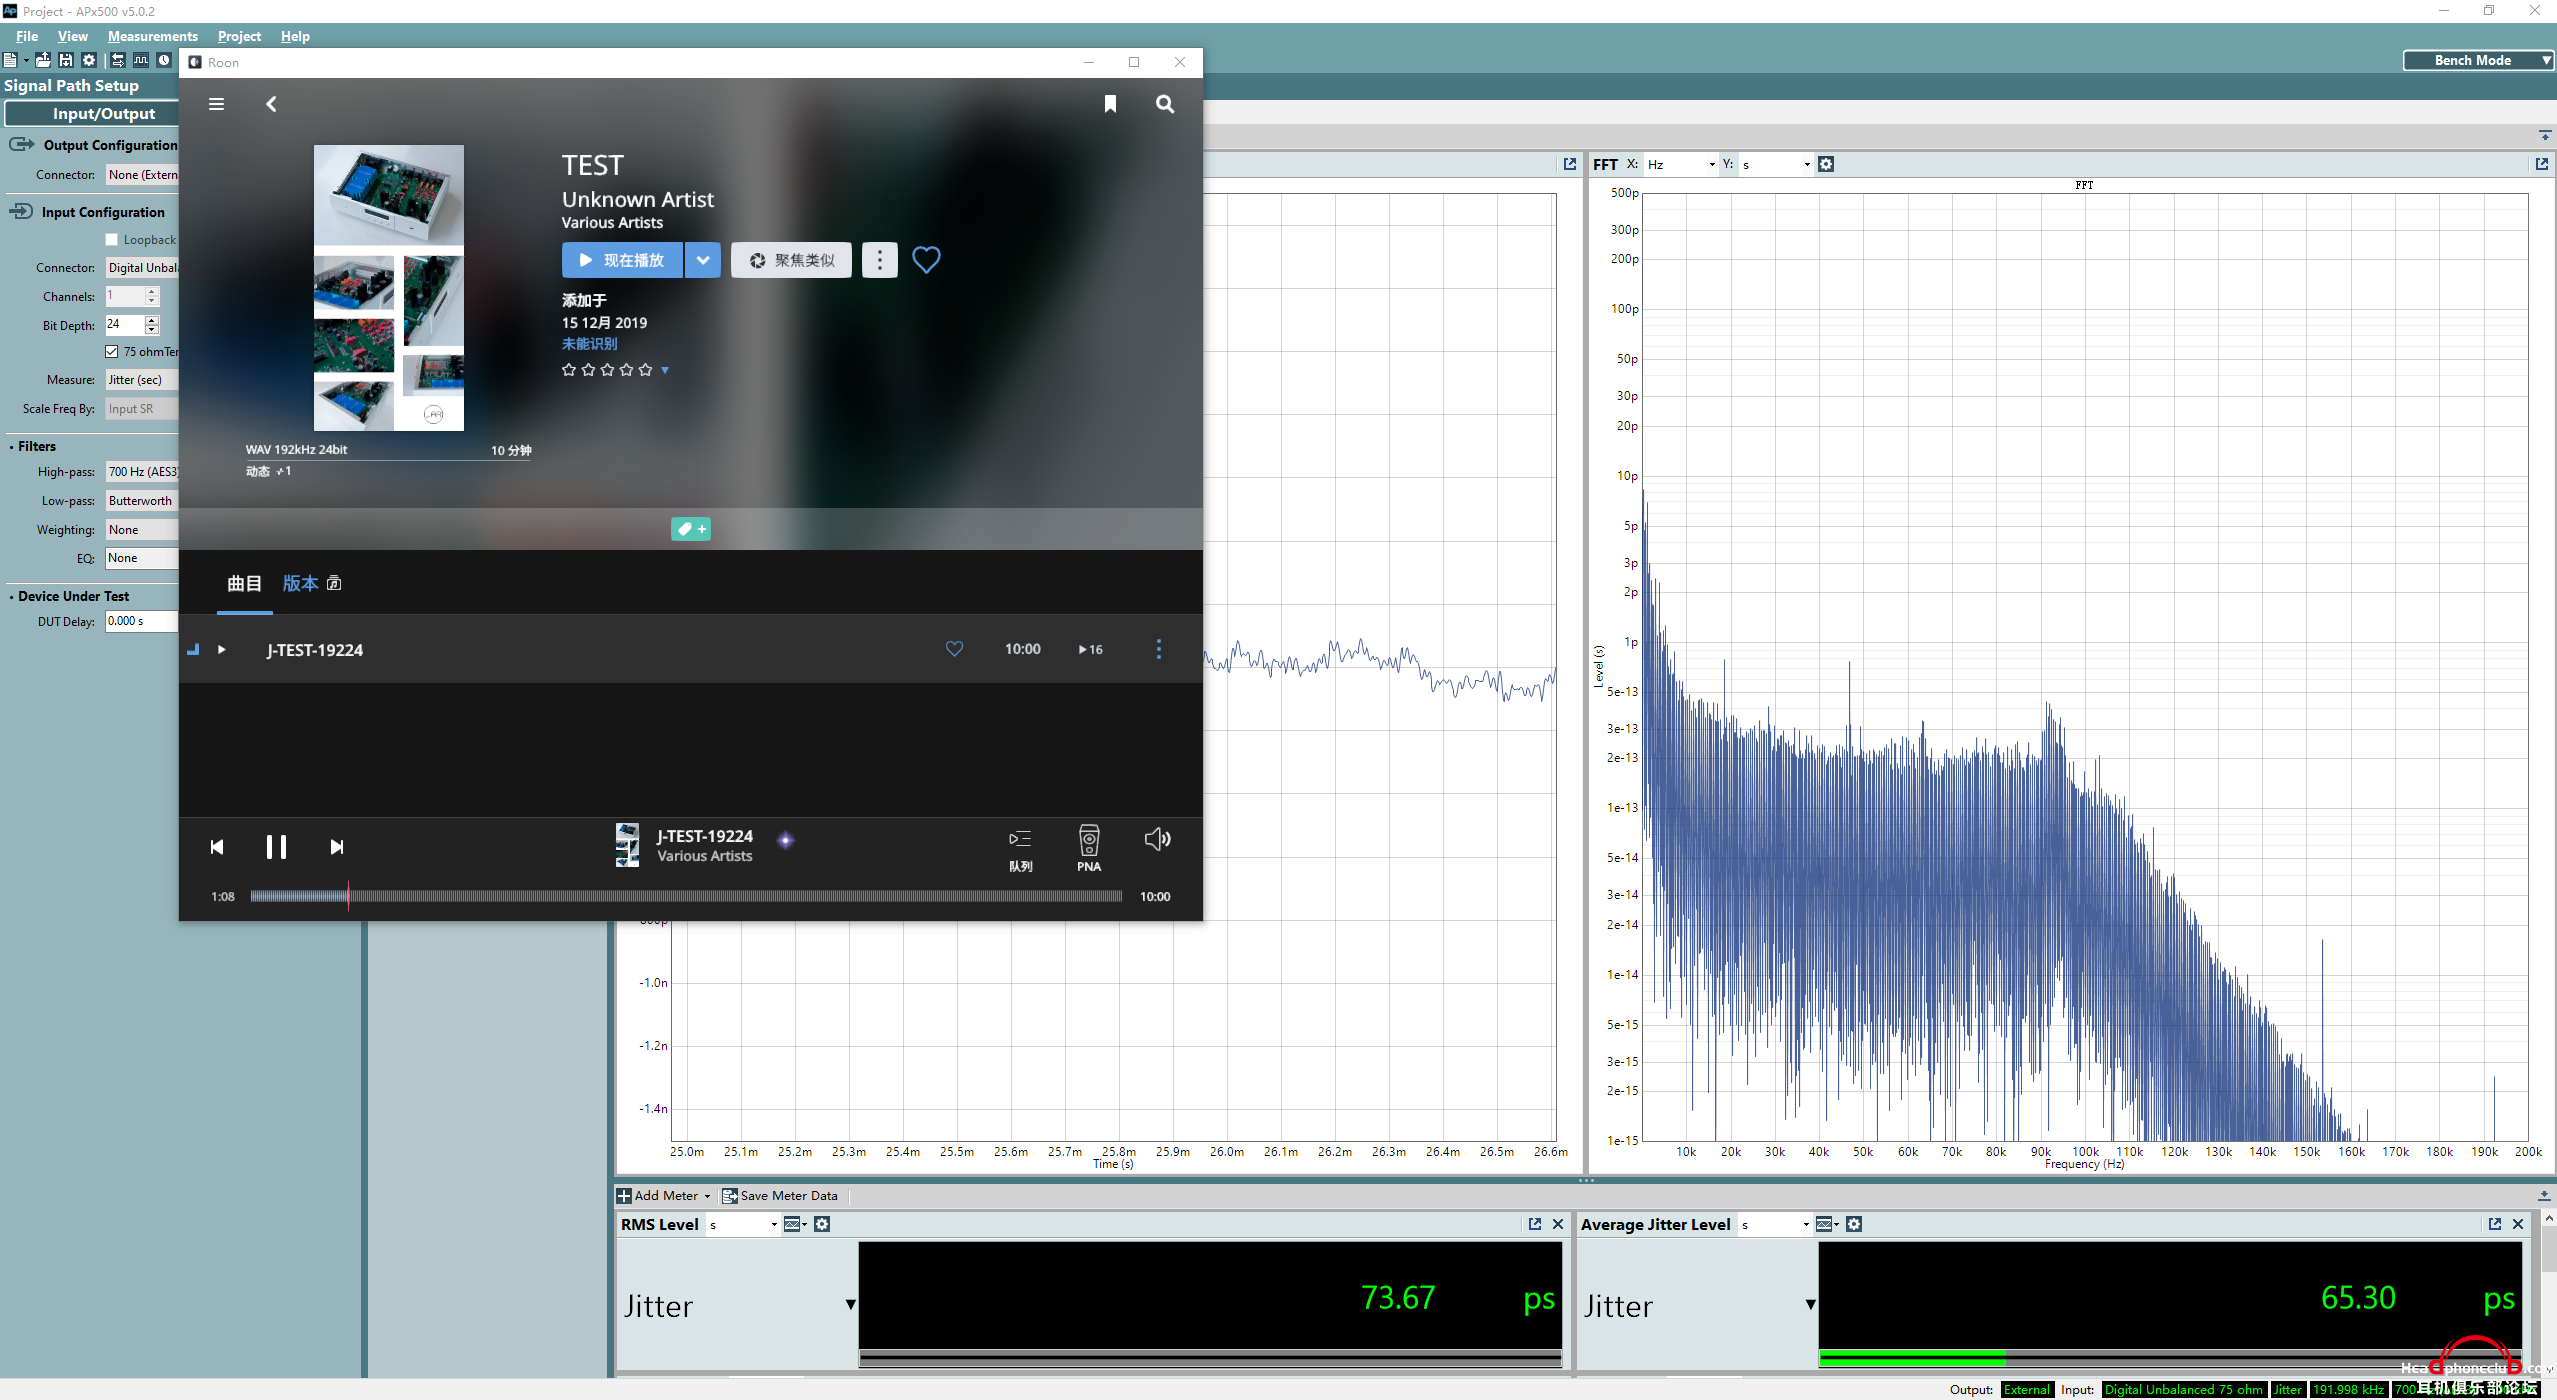Favorite the J-TEST-19224 track heart
Screen dimensions: 2557x1400
[954, 649]
